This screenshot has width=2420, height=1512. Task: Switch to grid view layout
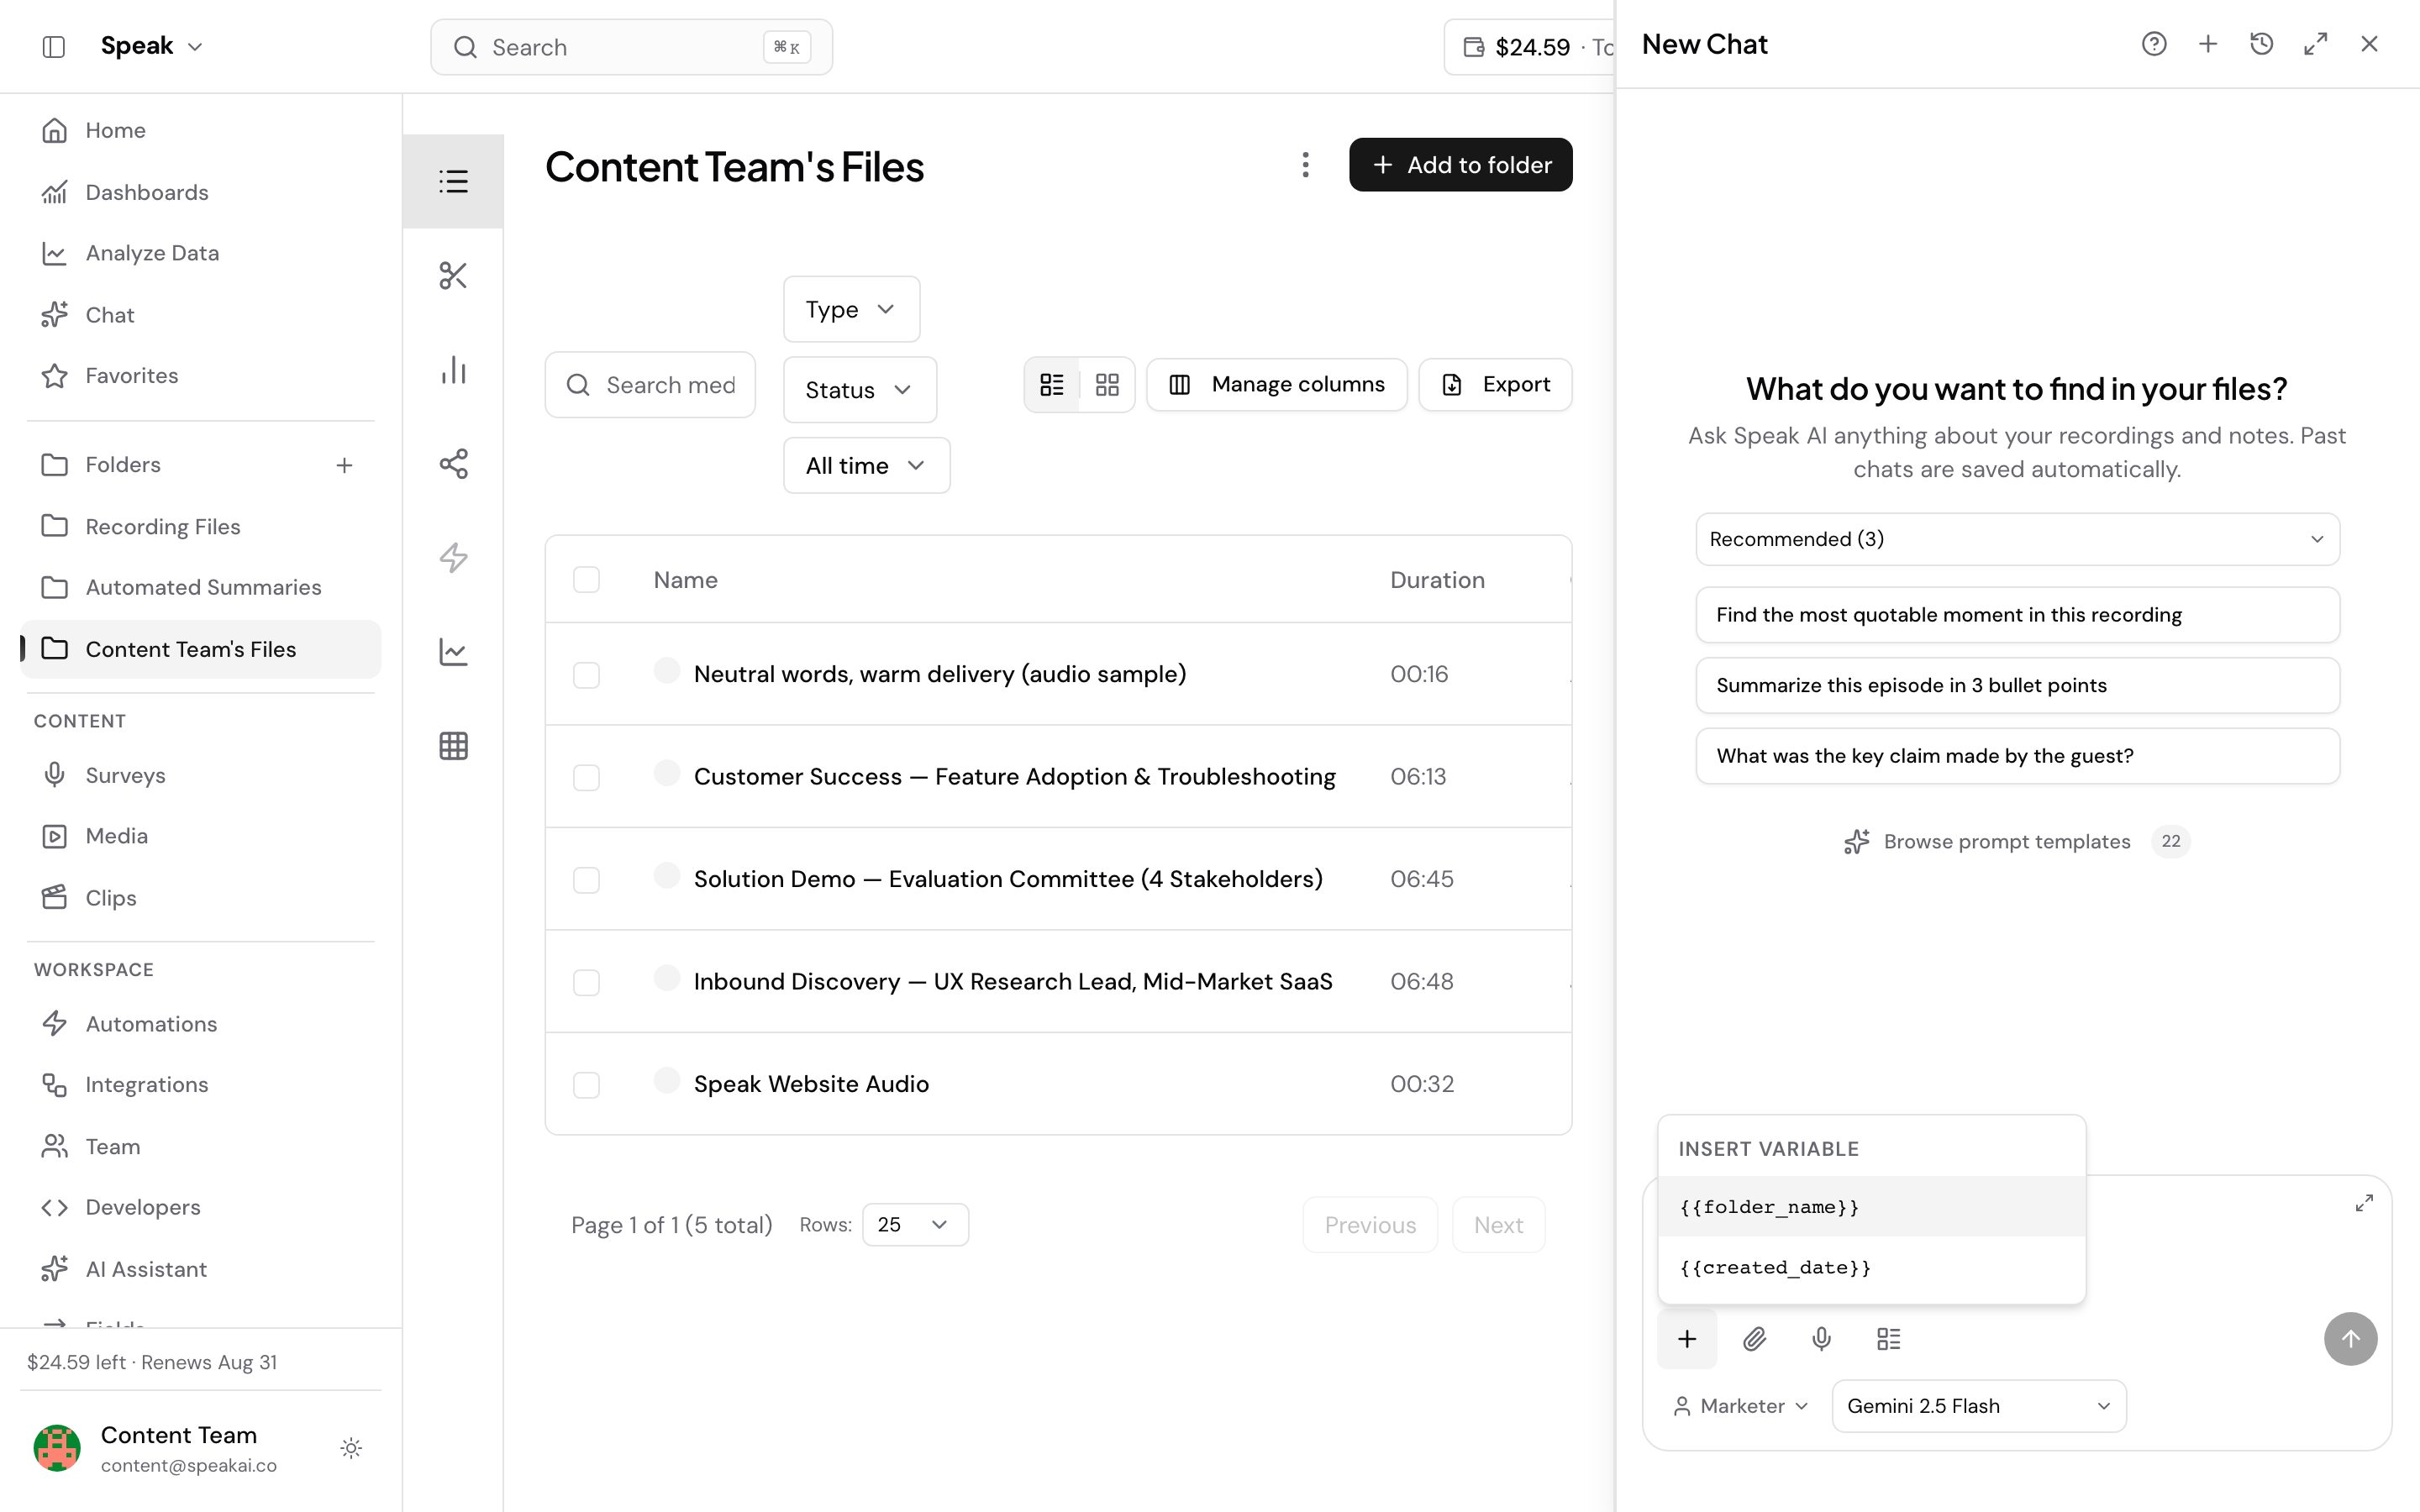[1107, 385]
